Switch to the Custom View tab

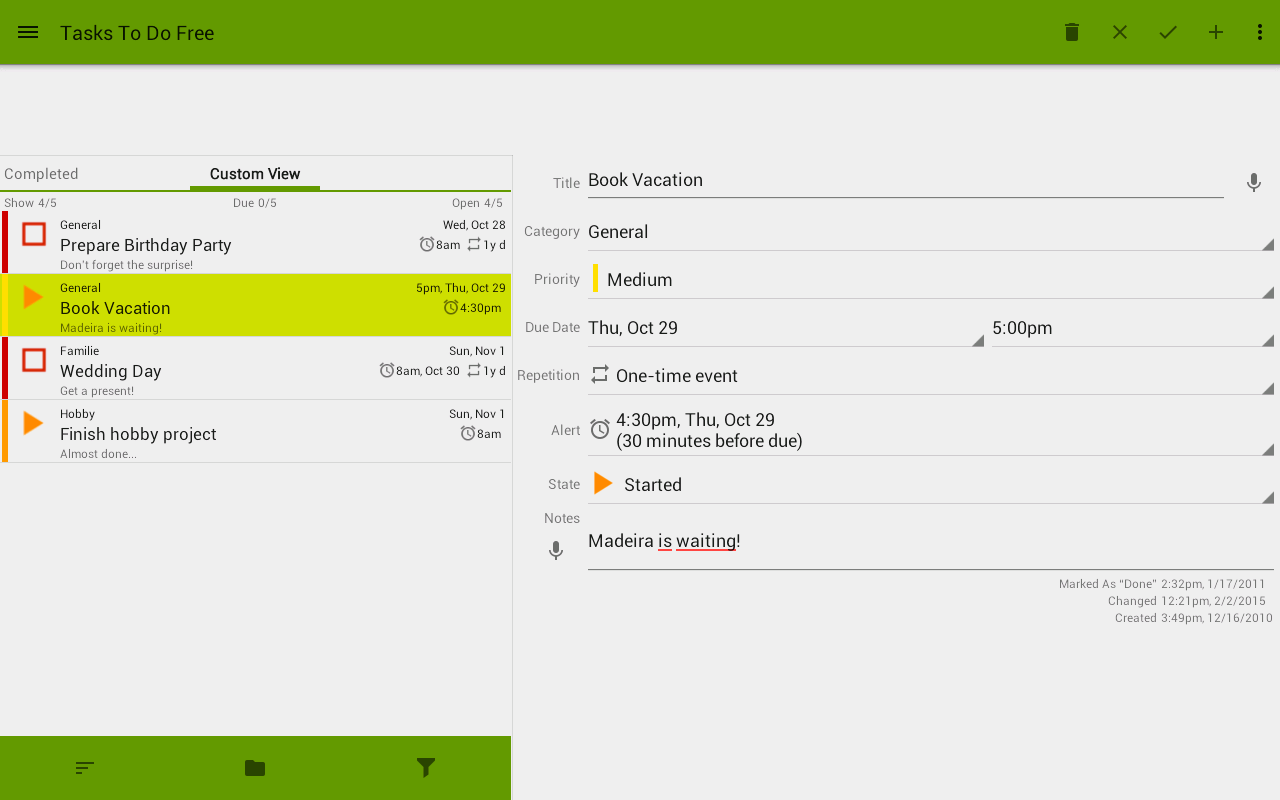[x=255, y=174]
